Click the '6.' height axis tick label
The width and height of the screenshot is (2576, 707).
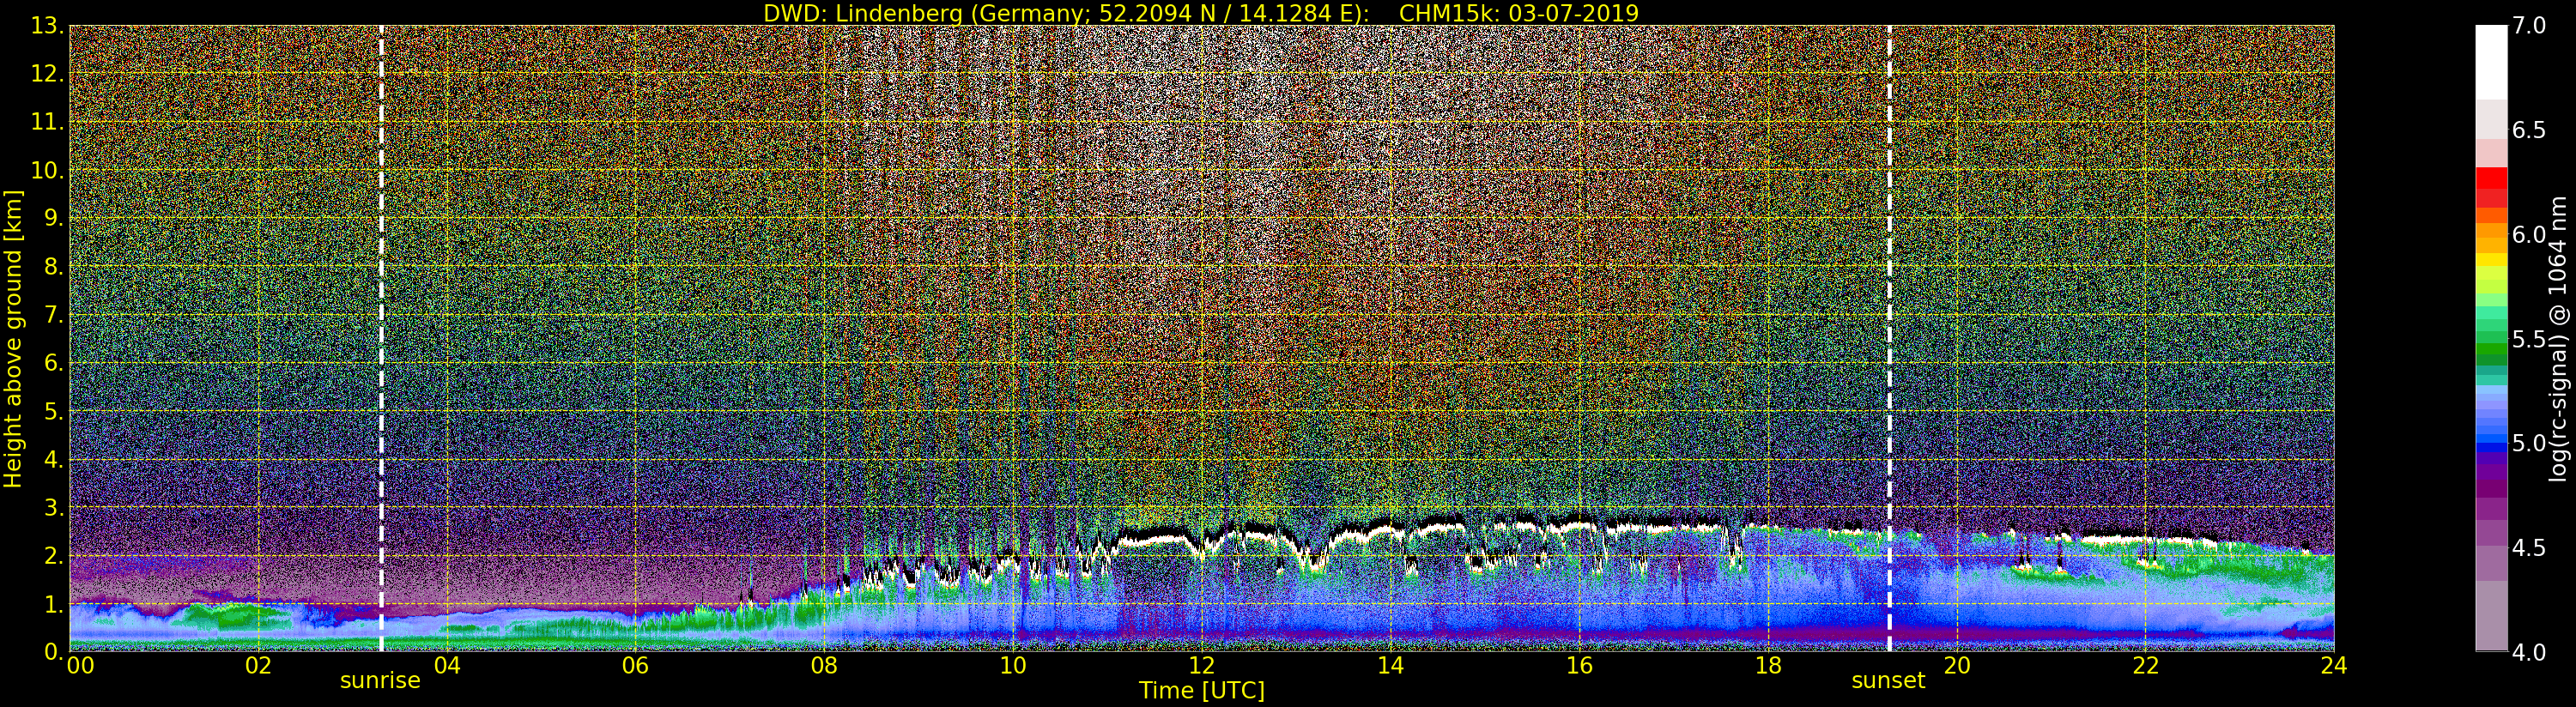coord(54,363)
